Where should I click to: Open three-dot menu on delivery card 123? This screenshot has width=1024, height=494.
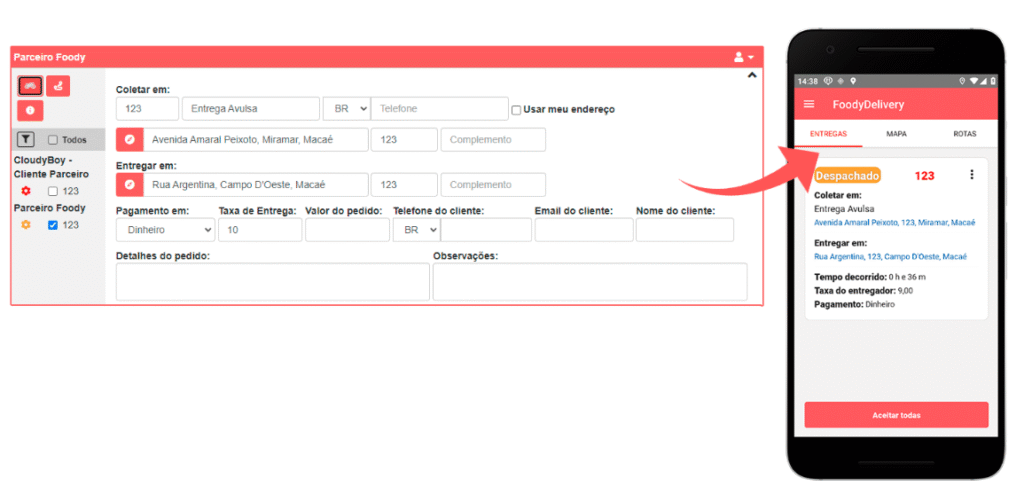[x=971, y=175]
